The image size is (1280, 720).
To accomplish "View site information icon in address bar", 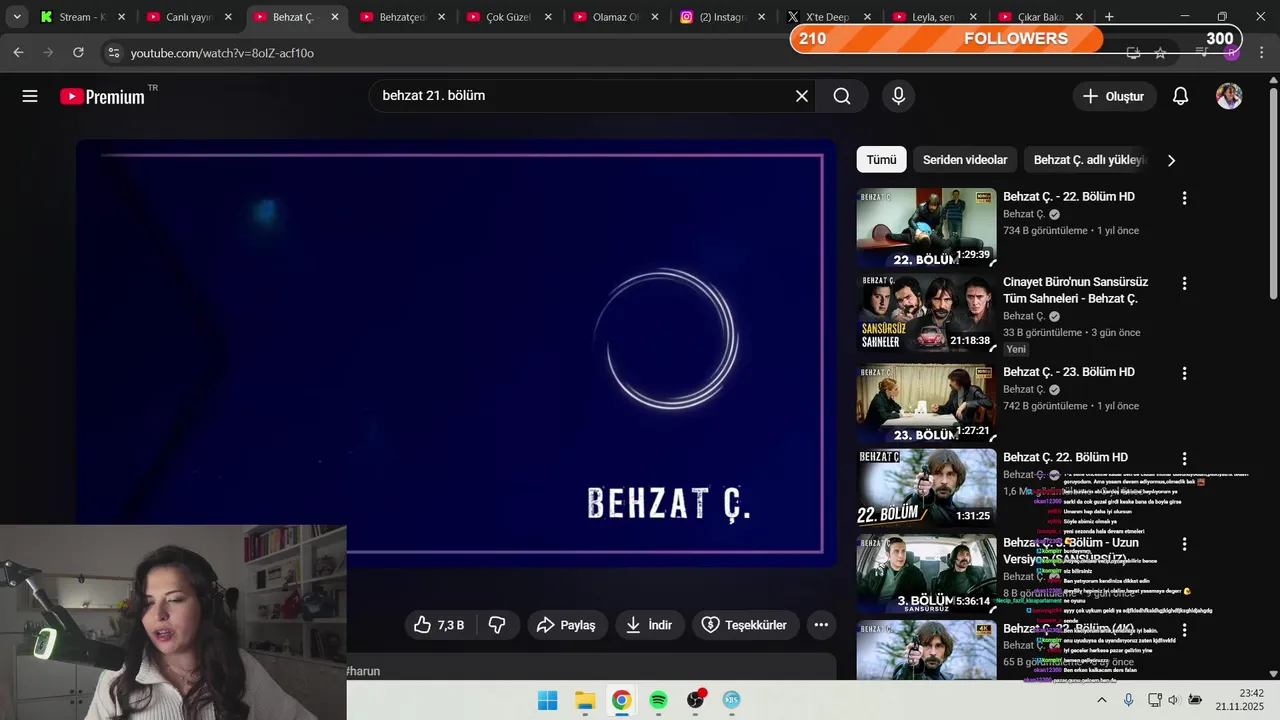I will [113, 52].
